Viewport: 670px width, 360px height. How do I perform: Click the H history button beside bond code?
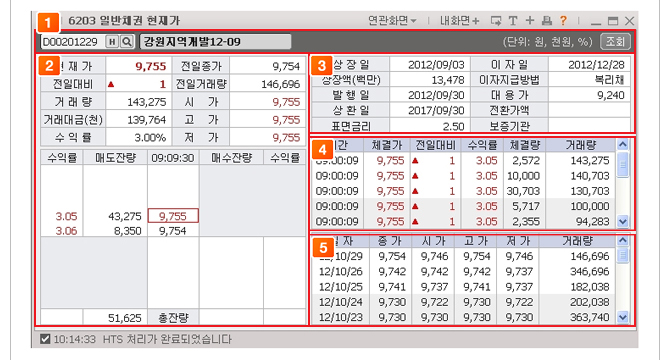coord(112,41)
